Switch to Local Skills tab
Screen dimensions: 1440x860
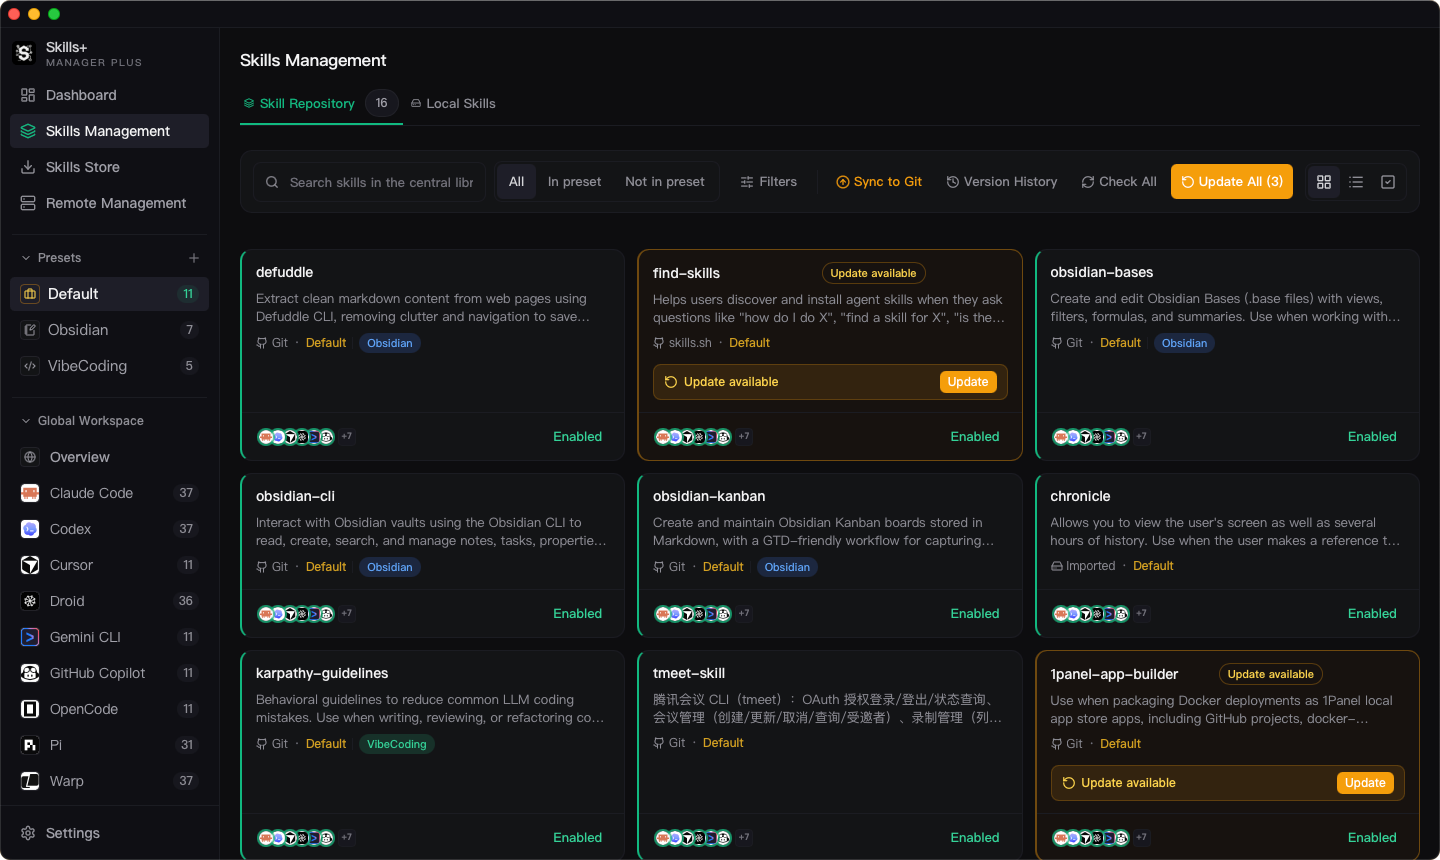point(453,103)
